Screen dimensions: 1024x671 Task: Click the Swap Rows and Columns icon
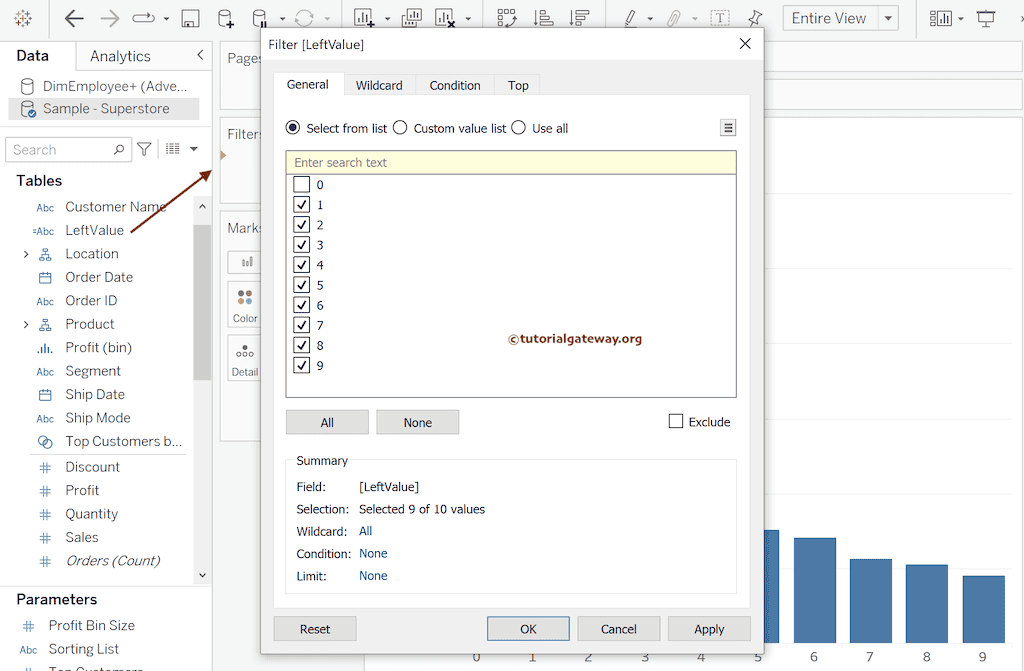tap(507, 18)
